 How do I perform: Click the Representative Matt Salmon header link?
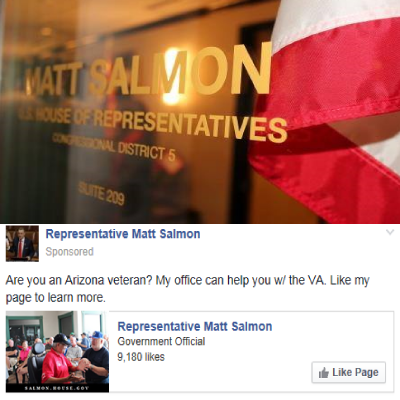tap(123, 234)
